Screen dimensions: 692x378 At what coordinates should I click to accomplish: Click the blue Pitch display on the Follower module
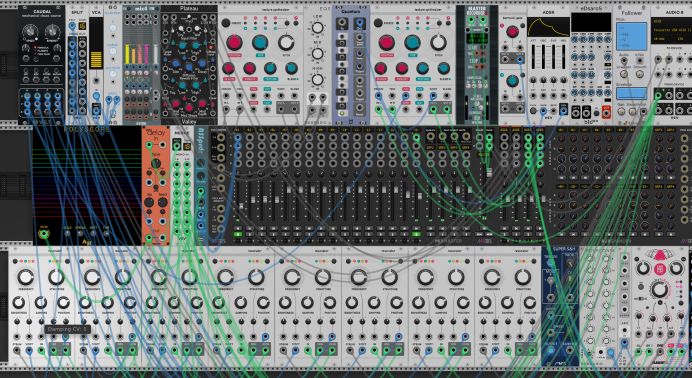click(x=632, y=36)
